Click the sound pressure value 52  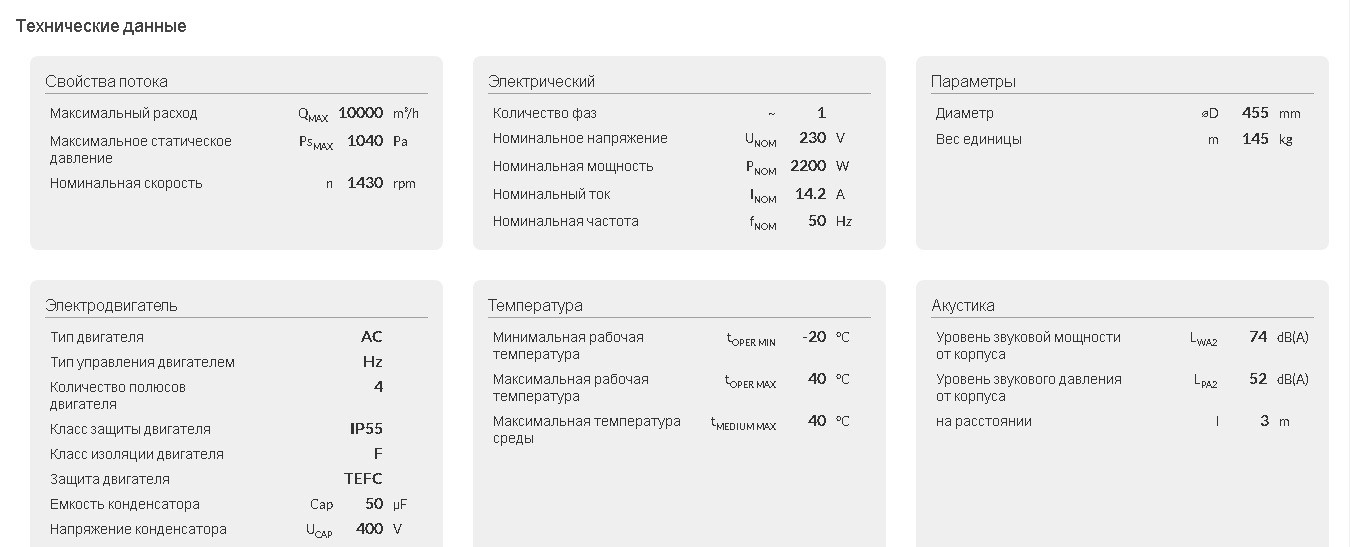click(1259, 379)
